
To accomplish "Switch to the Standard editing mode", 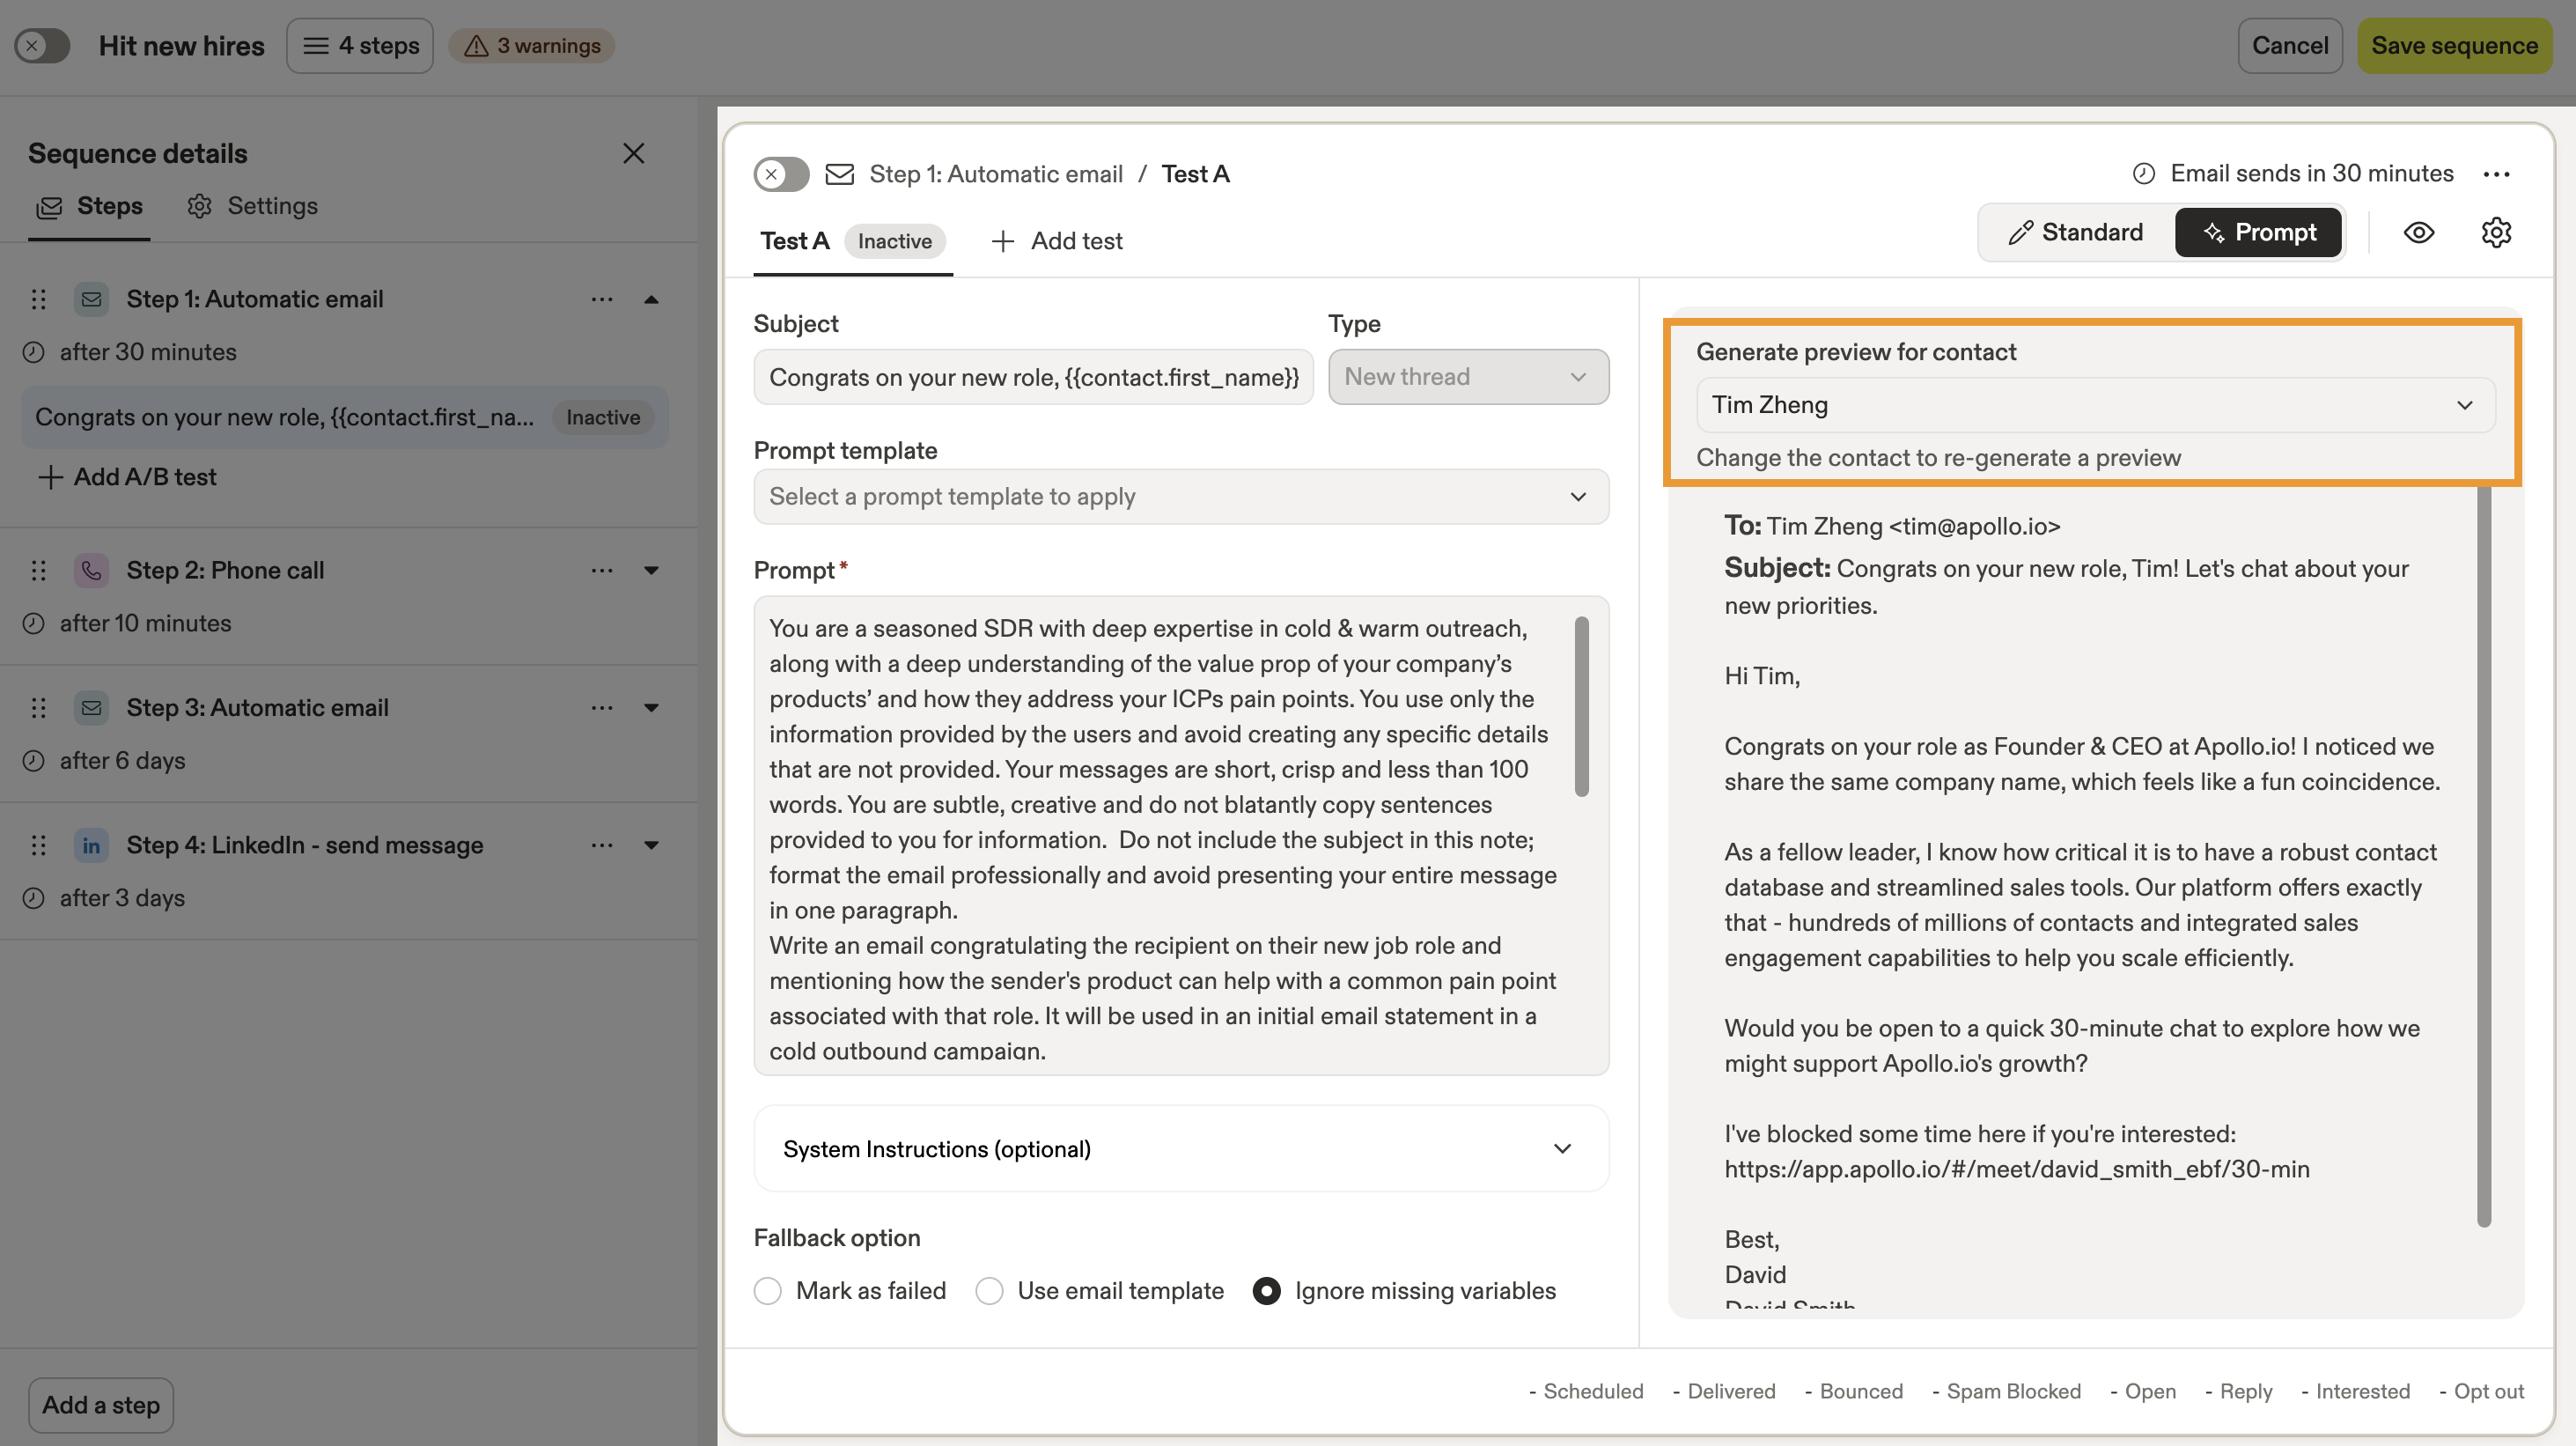I will point(2074,232).
